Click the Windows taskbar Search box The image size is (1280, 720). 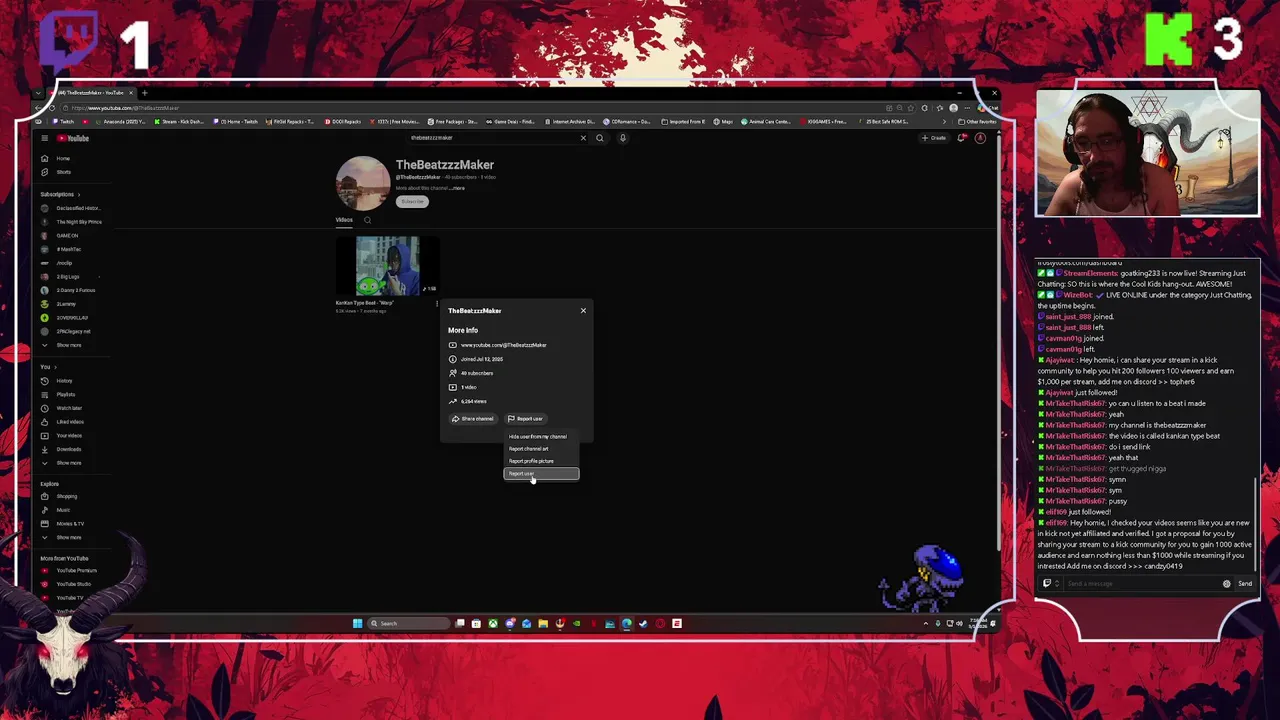(x=409, y=624)
